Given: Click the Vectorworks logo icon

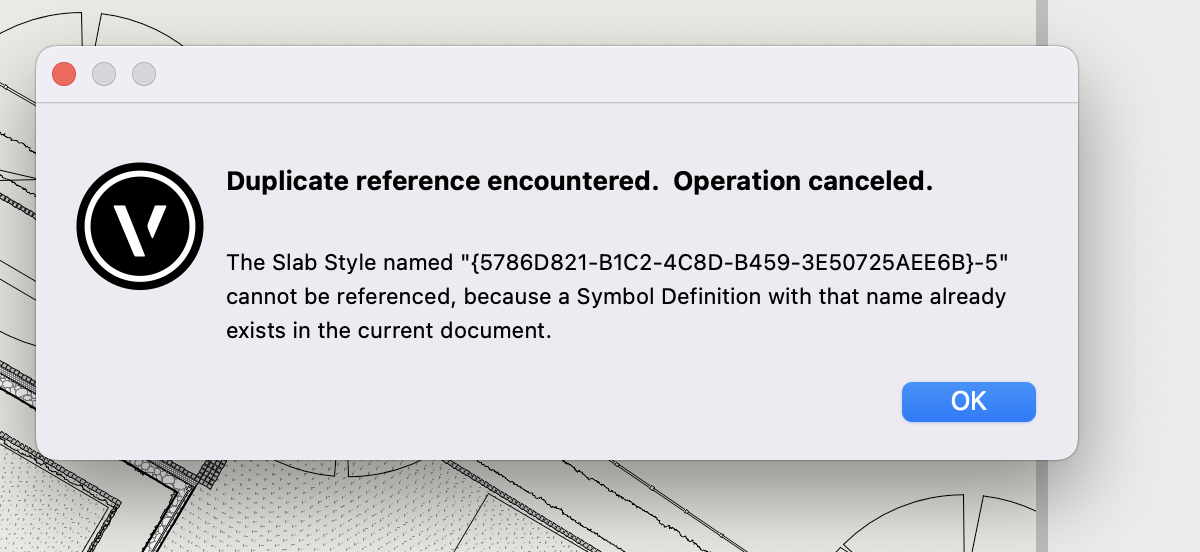Looking at the screenshot, I should coord(140,227).
